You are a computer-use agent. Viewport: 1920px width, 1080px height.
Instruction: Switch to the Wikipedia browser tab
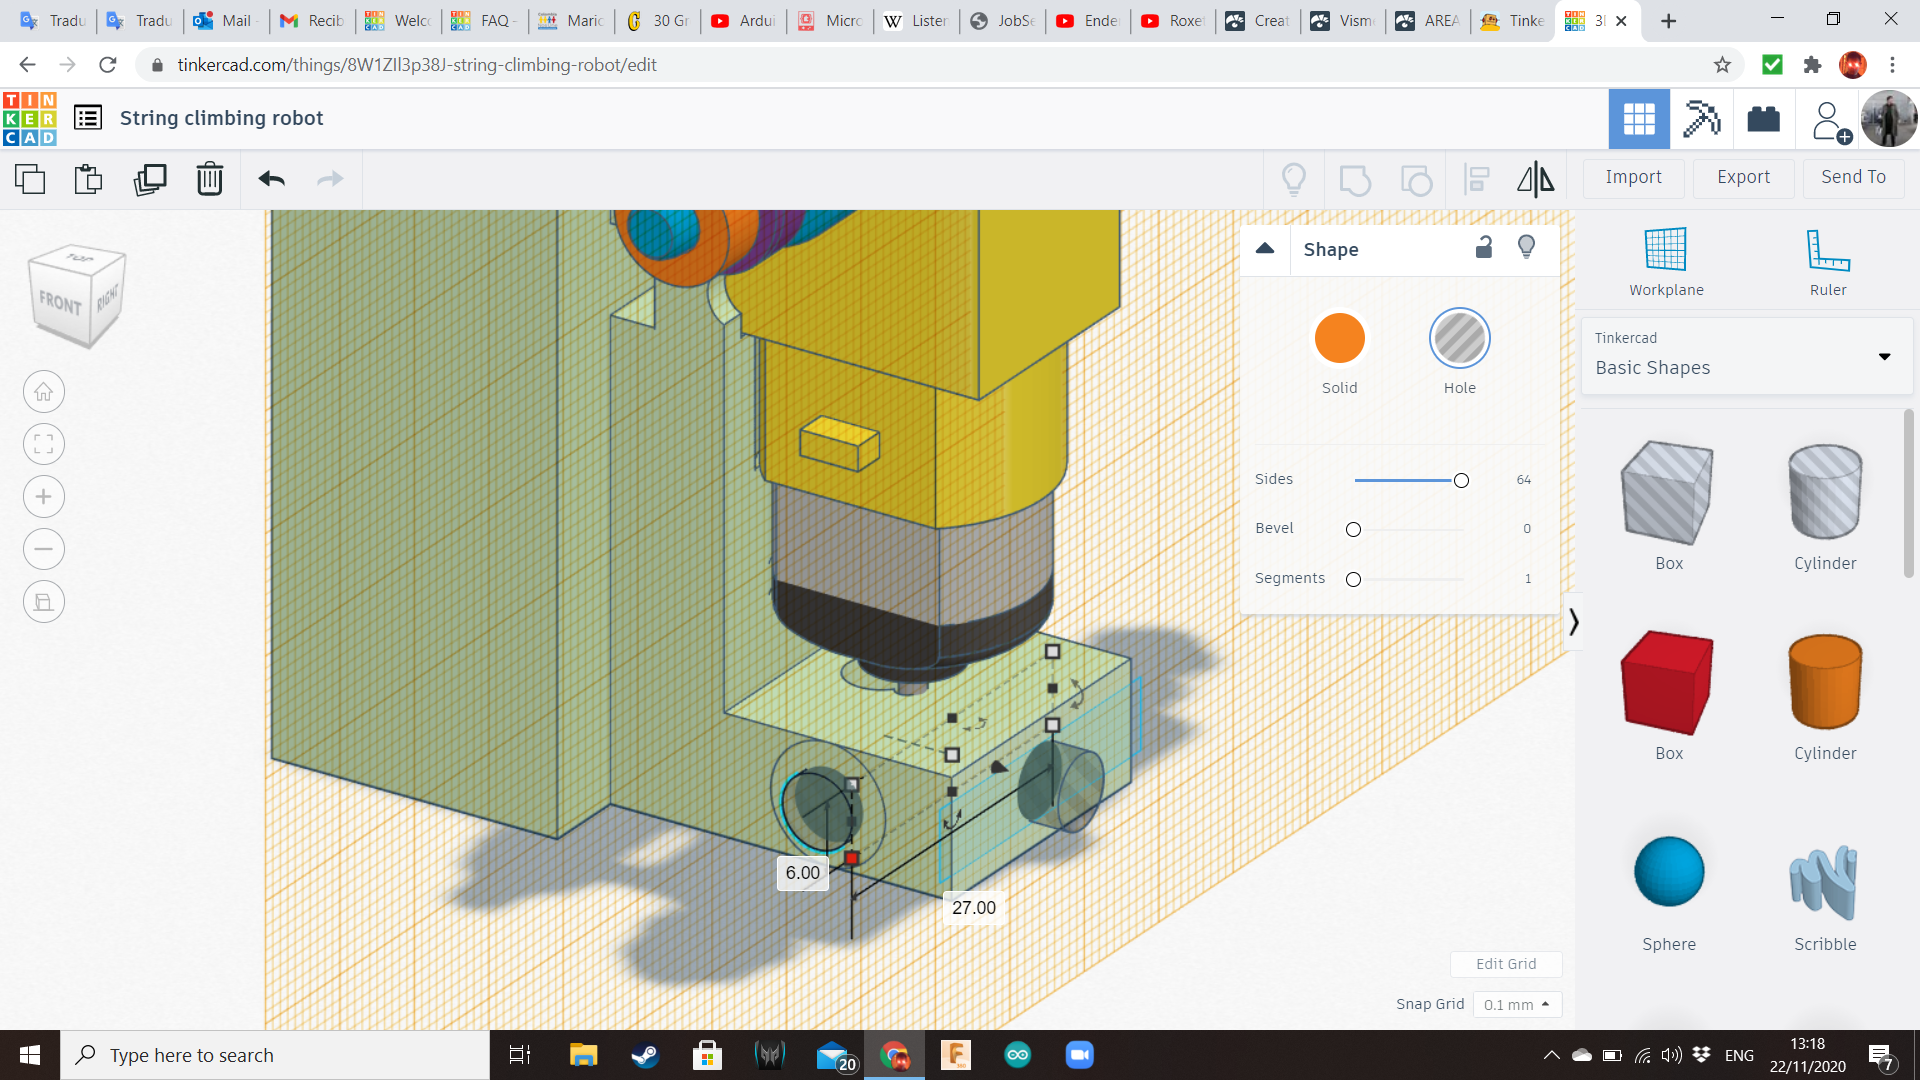coord(915,21)
